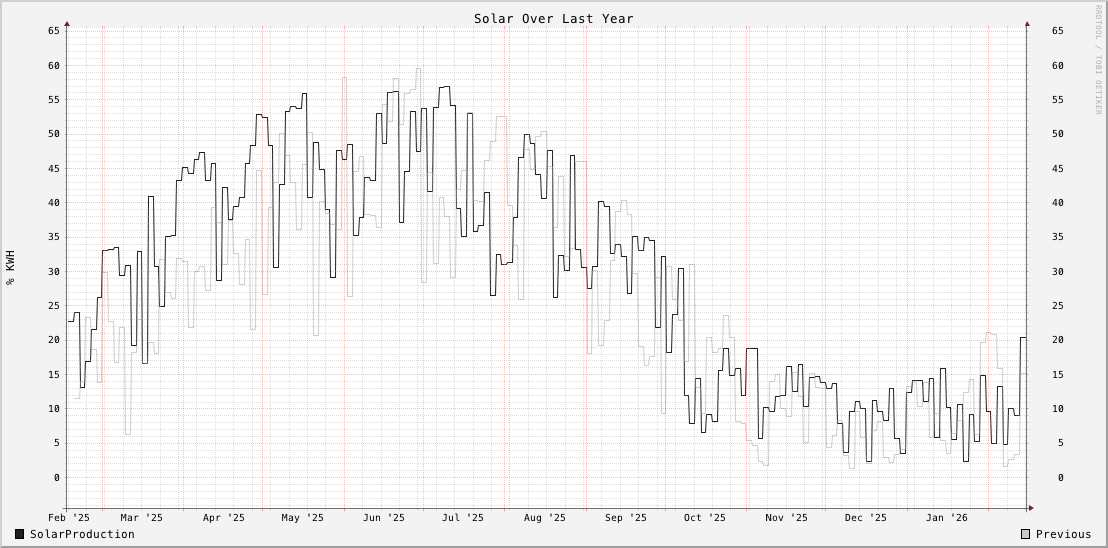Select the Previous legend label

(x=1063, y=535)
